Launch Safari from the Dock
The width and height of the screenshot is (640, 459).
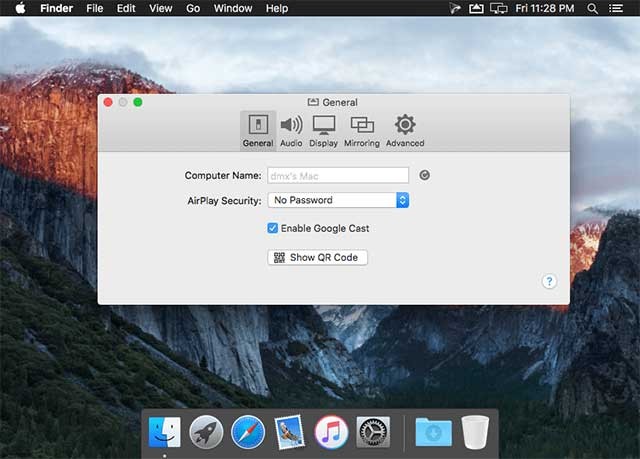[x=248, y=432]
